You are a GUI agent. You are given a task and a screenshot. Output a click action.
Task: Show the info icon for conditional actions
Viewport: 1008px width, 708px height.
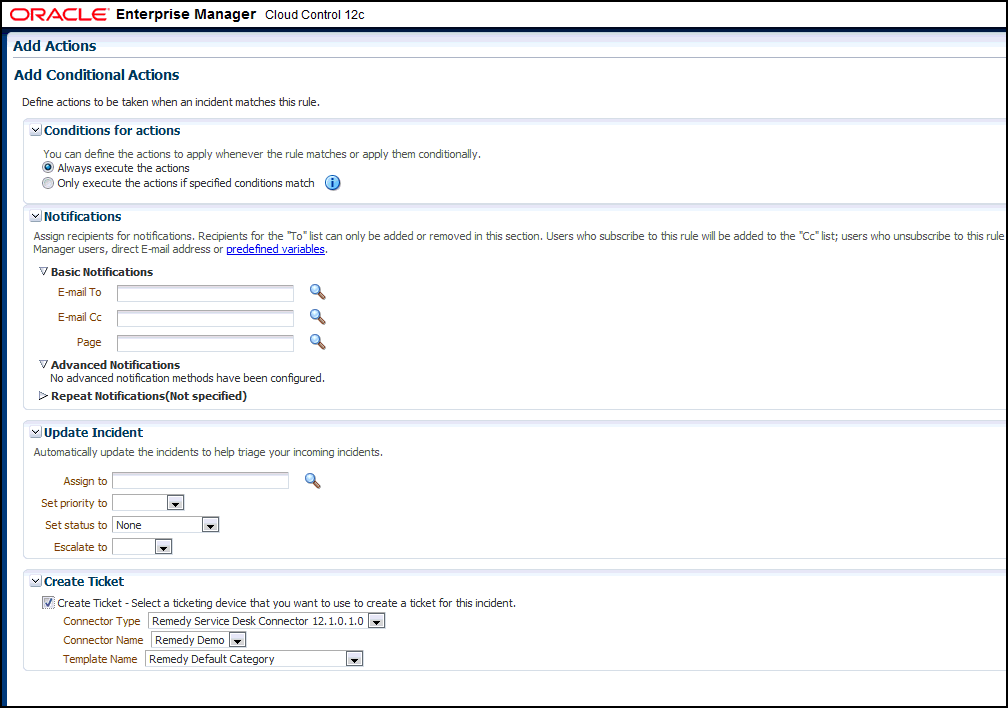[x=332, y=183]
